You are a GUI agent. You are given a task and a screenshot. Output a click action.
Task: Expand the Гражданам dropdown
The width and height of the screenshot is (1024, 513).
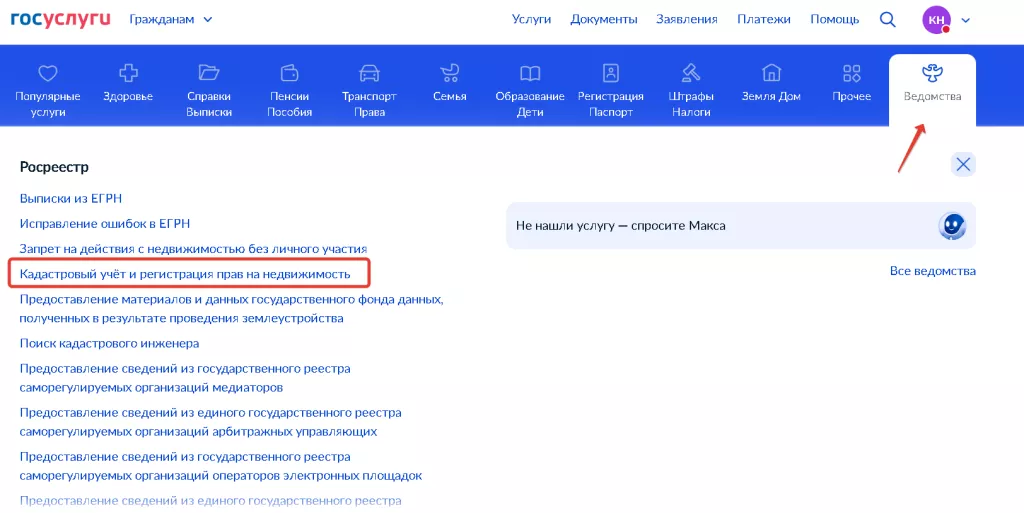point(170,20)
